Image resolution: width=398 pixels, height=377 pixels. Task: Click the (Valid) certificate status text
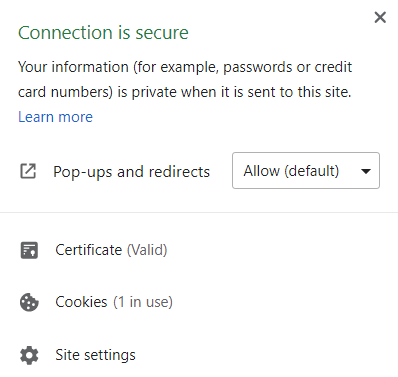147,250
